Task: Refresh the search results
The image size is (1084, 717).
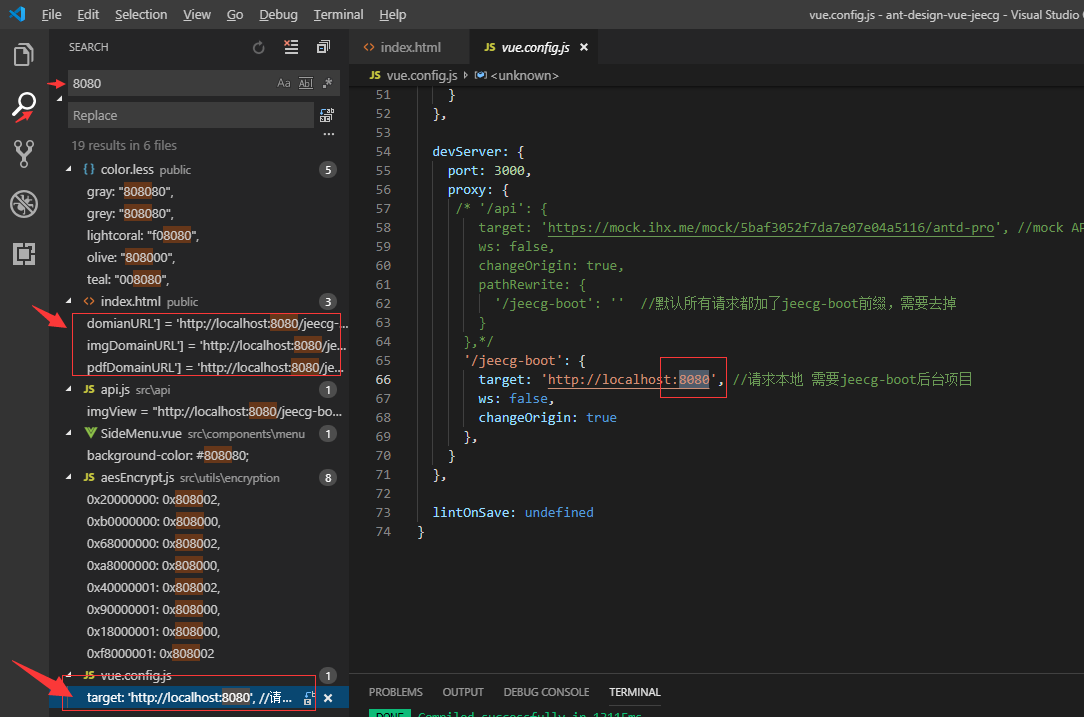Action: [x=259, y=47]
